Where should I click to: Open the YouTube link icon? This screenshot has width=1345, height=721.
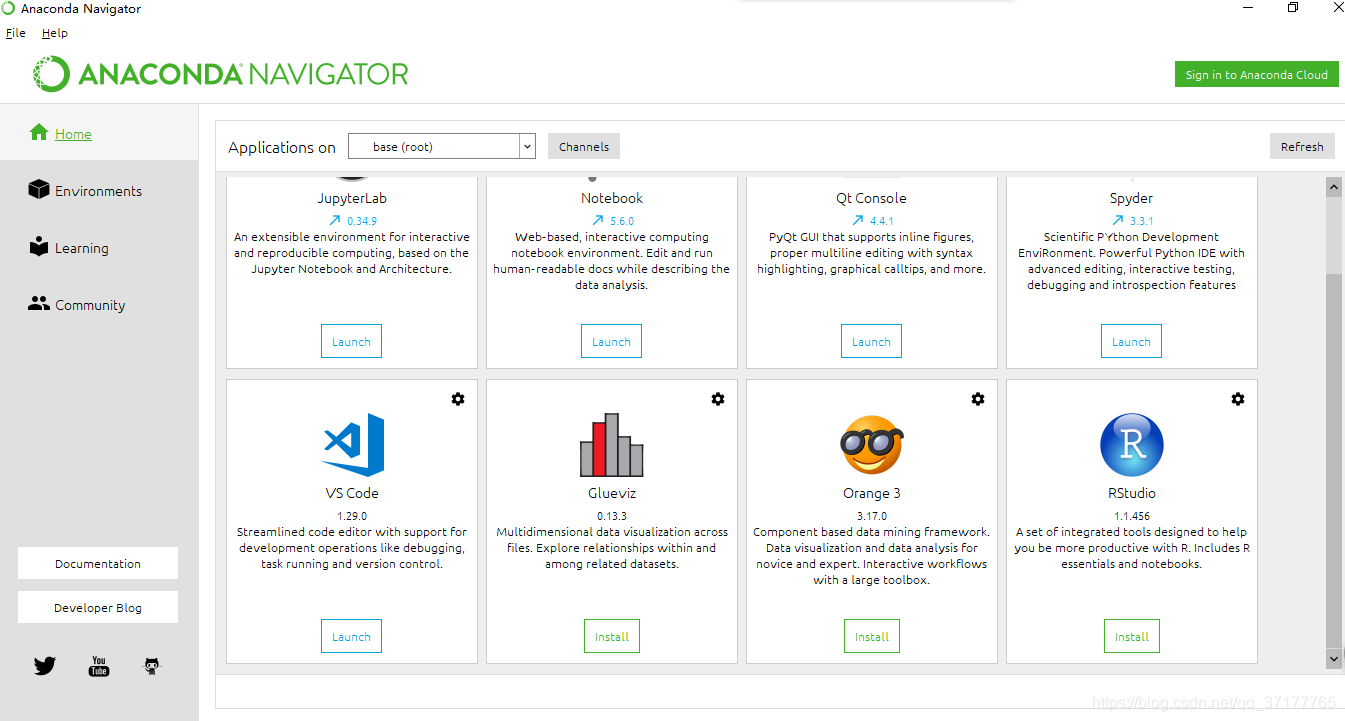click(x=99, y=666)
